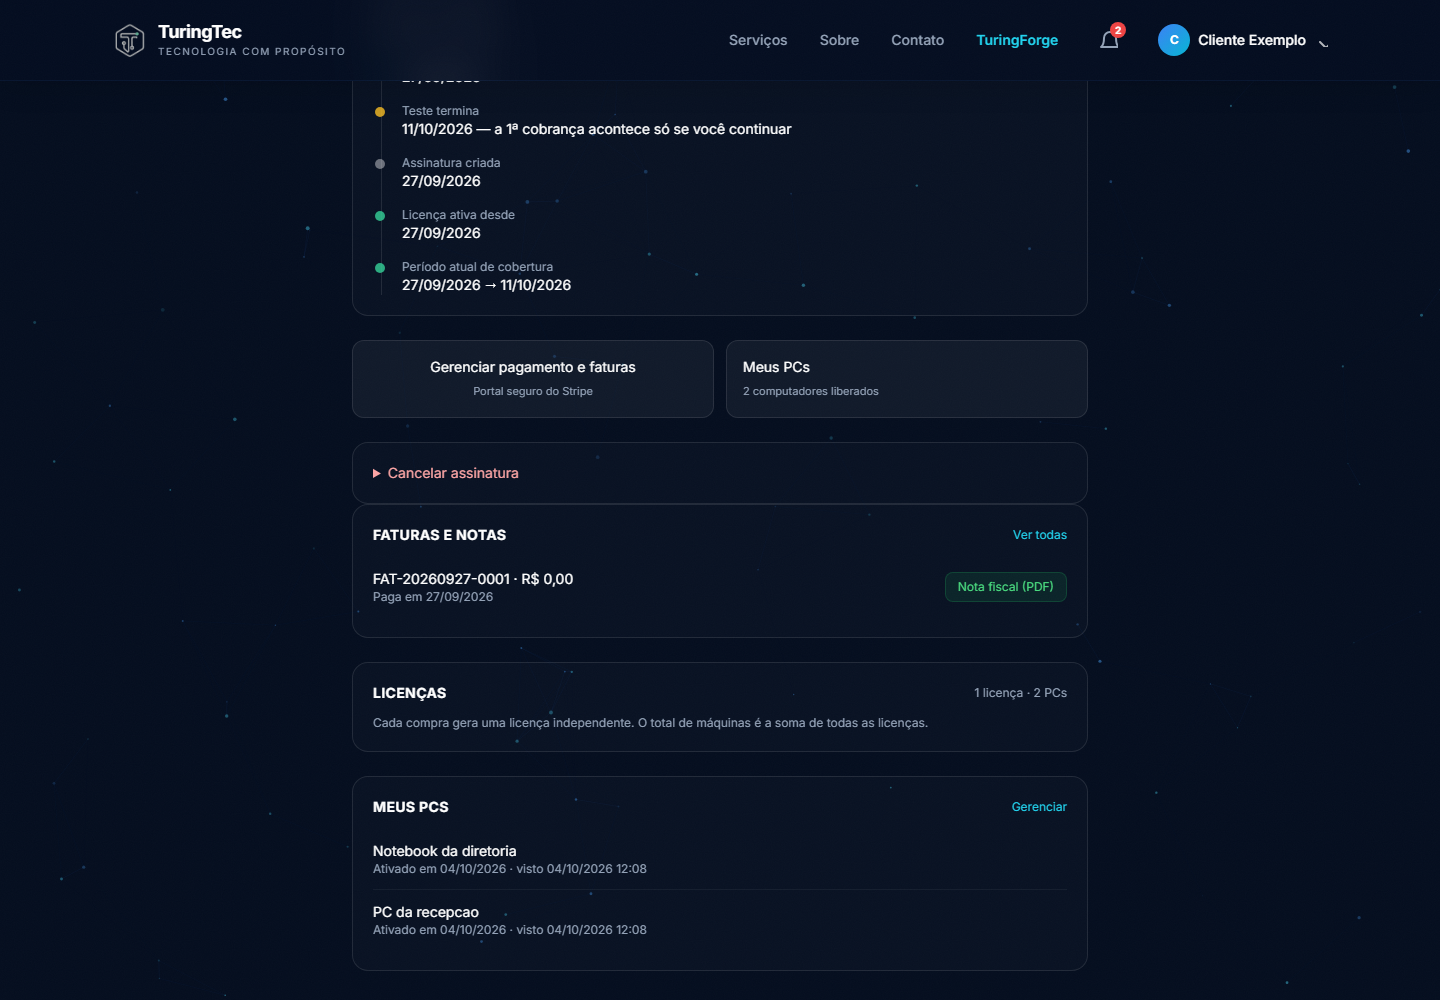
Task: Click the FATURAS E NOTAS heading
Action: 439,535
